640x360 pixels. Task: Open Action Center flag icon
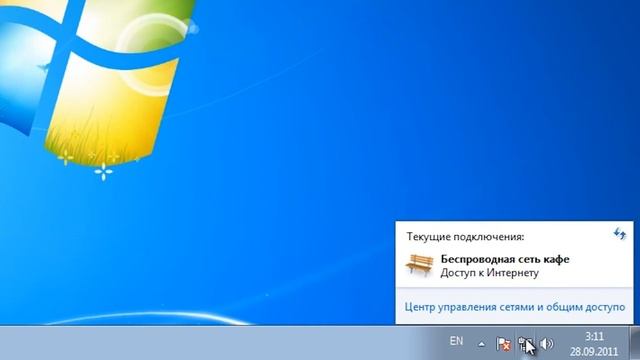click(503, 344)
